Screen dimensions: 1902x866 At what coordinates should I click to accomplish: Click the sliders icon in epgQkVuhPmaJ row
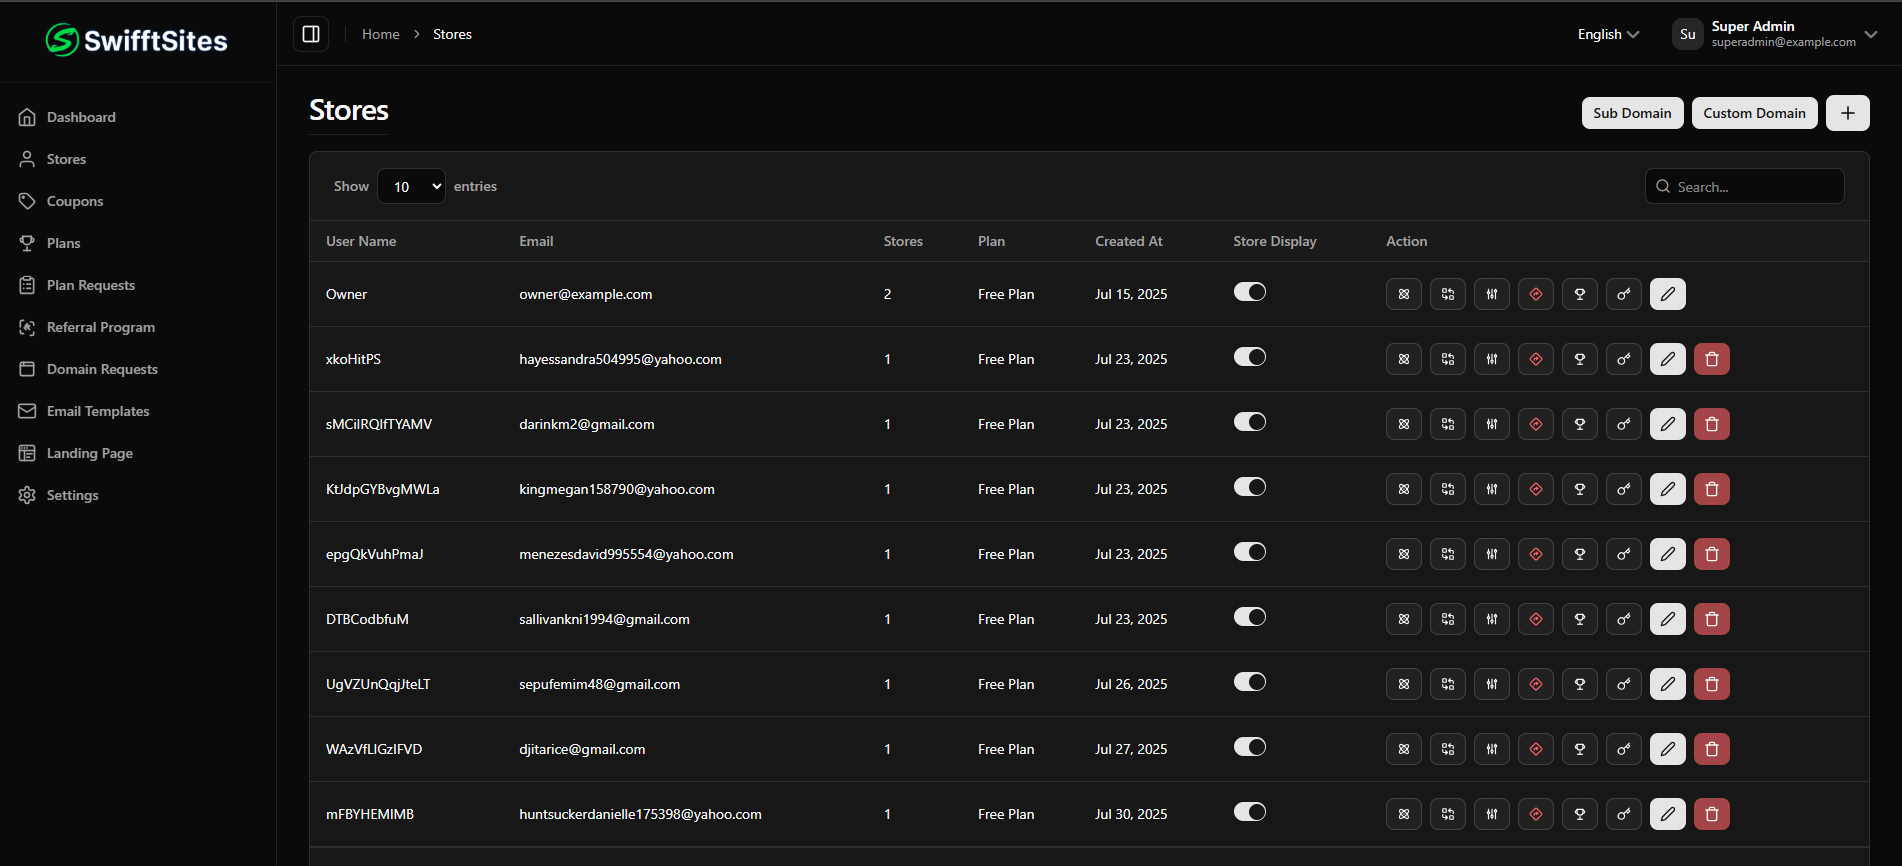pyautogui.click(x=1491, y=554)
